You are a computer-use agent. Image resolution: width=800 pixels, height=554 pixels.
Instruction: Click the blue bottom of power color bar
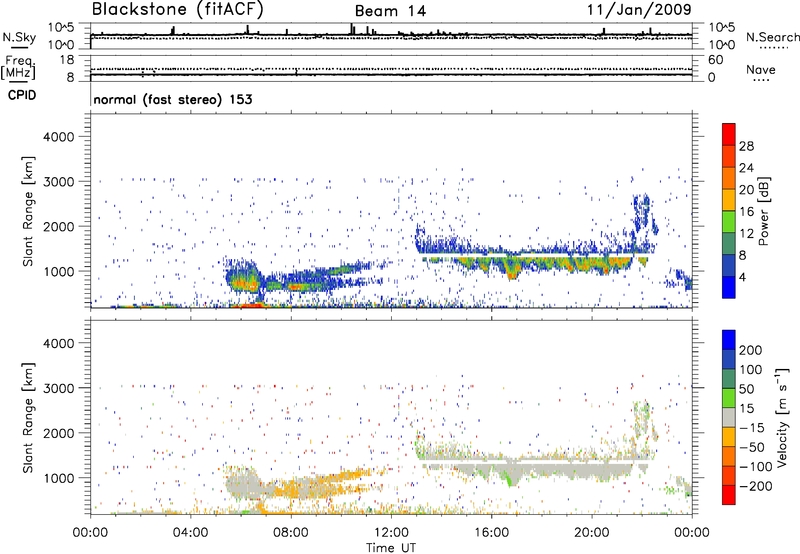(729, 287)
